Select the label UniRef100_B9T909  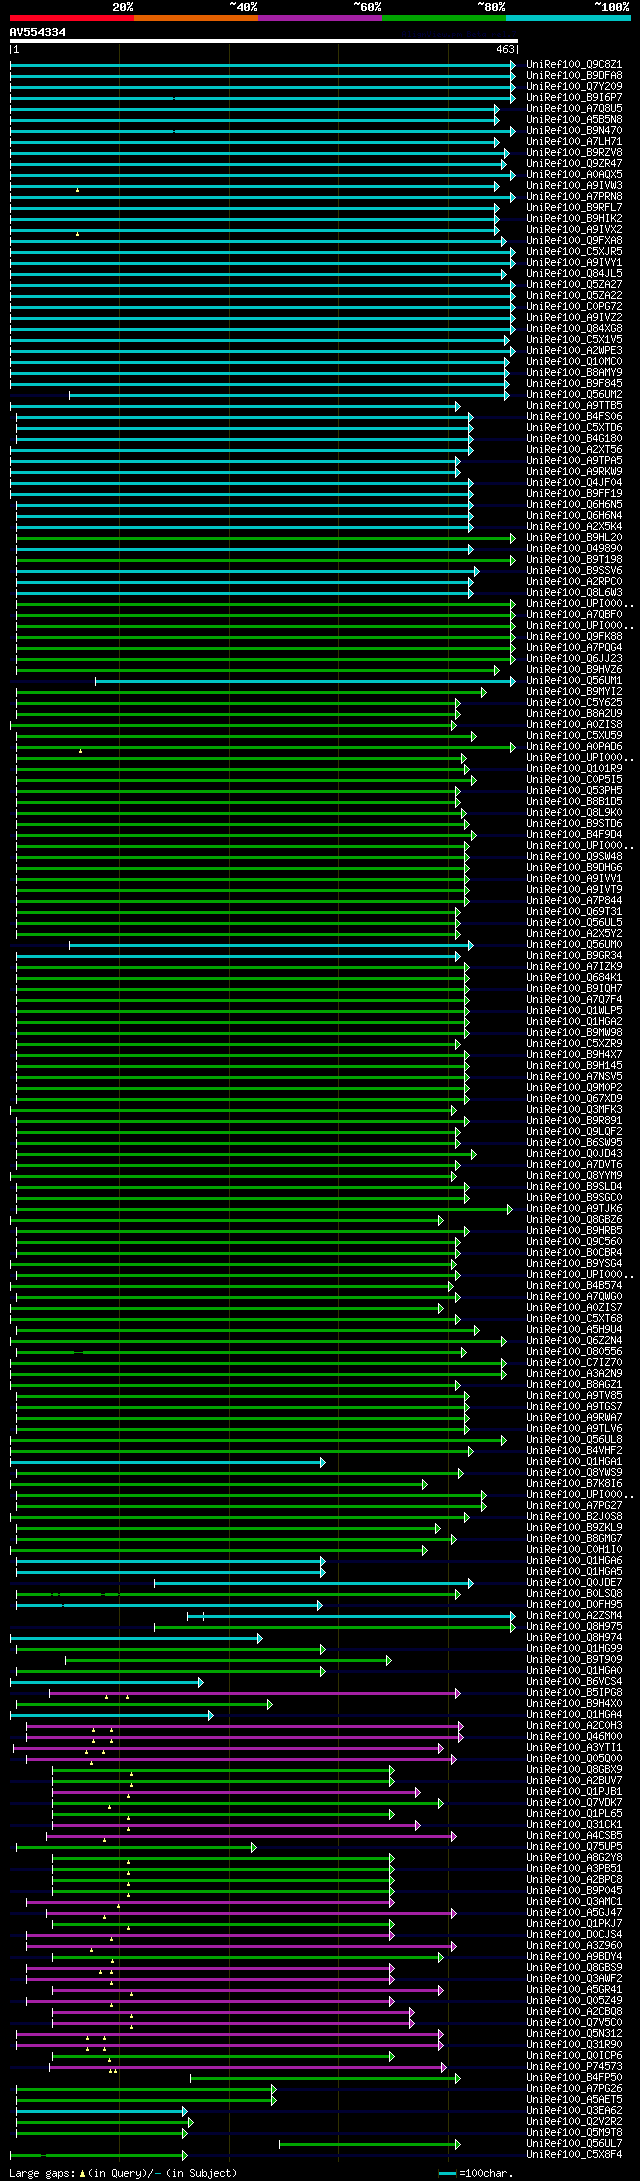574,1660
